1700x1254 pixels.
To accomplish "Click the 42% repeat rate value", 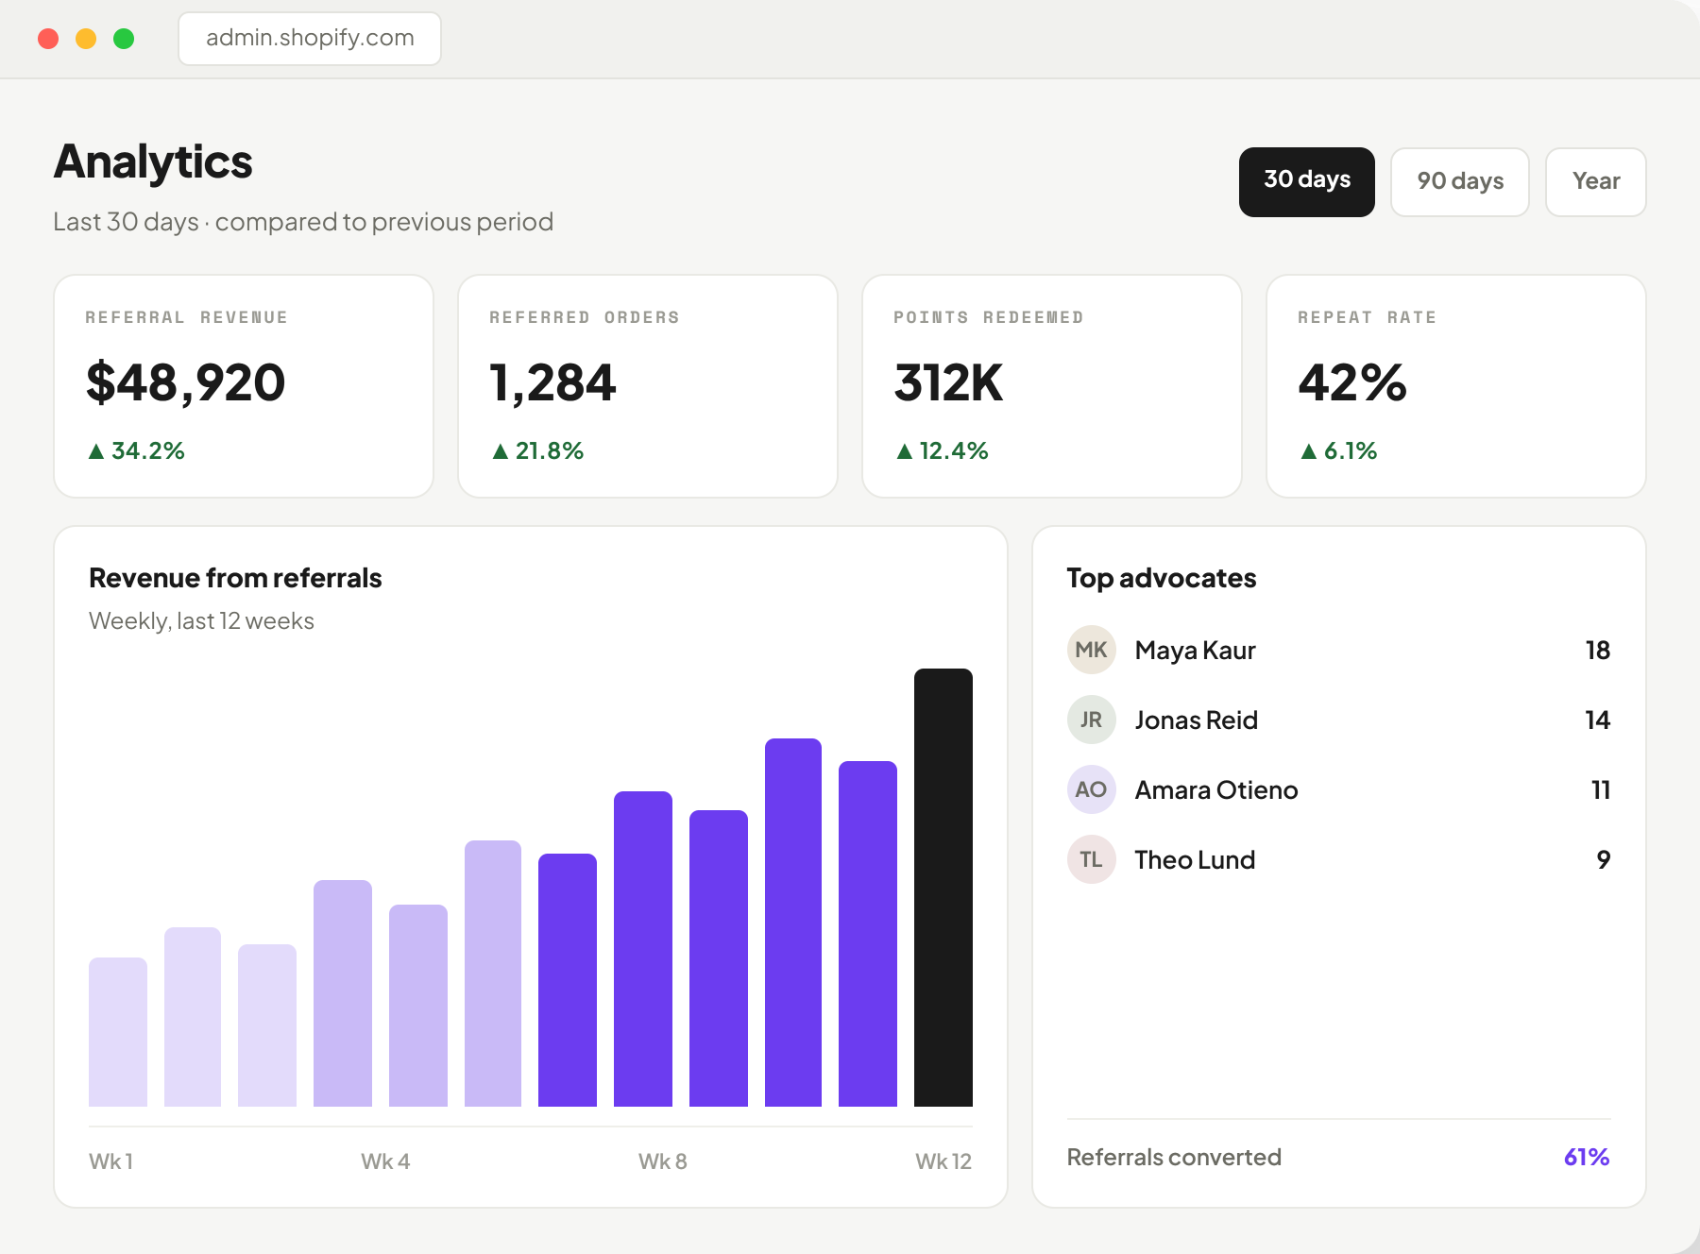I will (x=1352, y=383).
